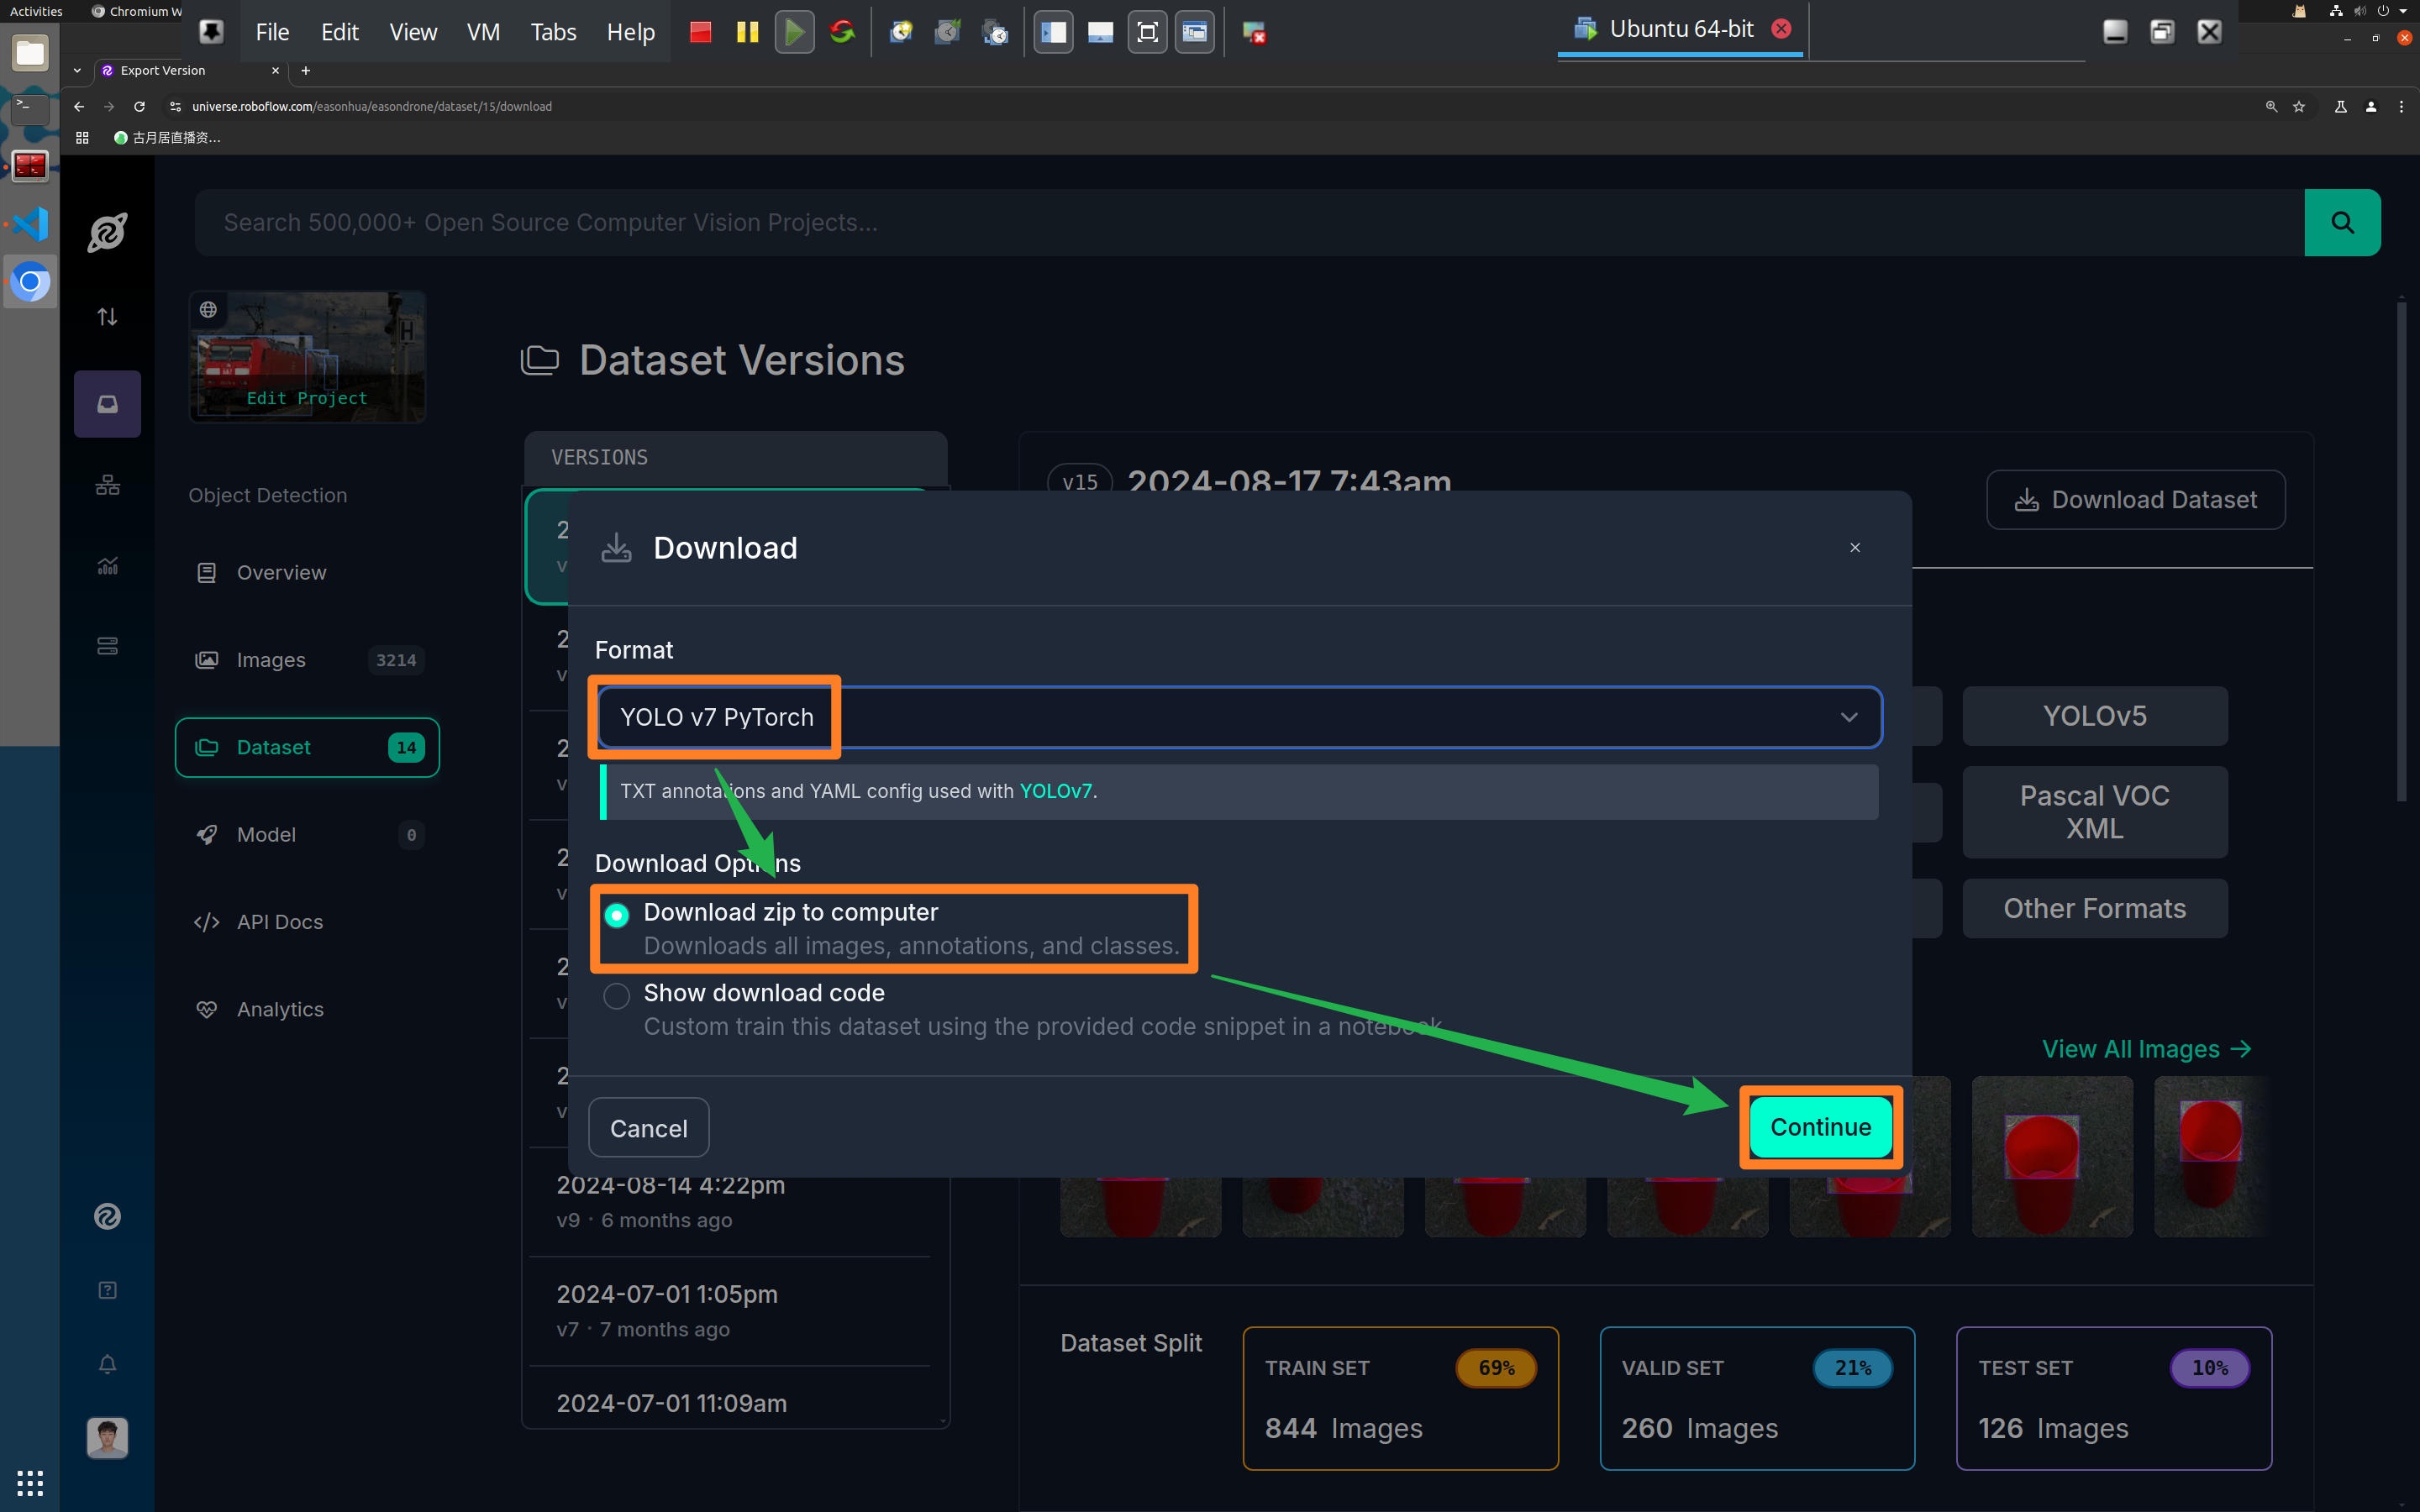This screenshot has width=2420, height=1512.
Task: Open the workflow hierarchy sidebar icon
Action: [x=107, y=485]
